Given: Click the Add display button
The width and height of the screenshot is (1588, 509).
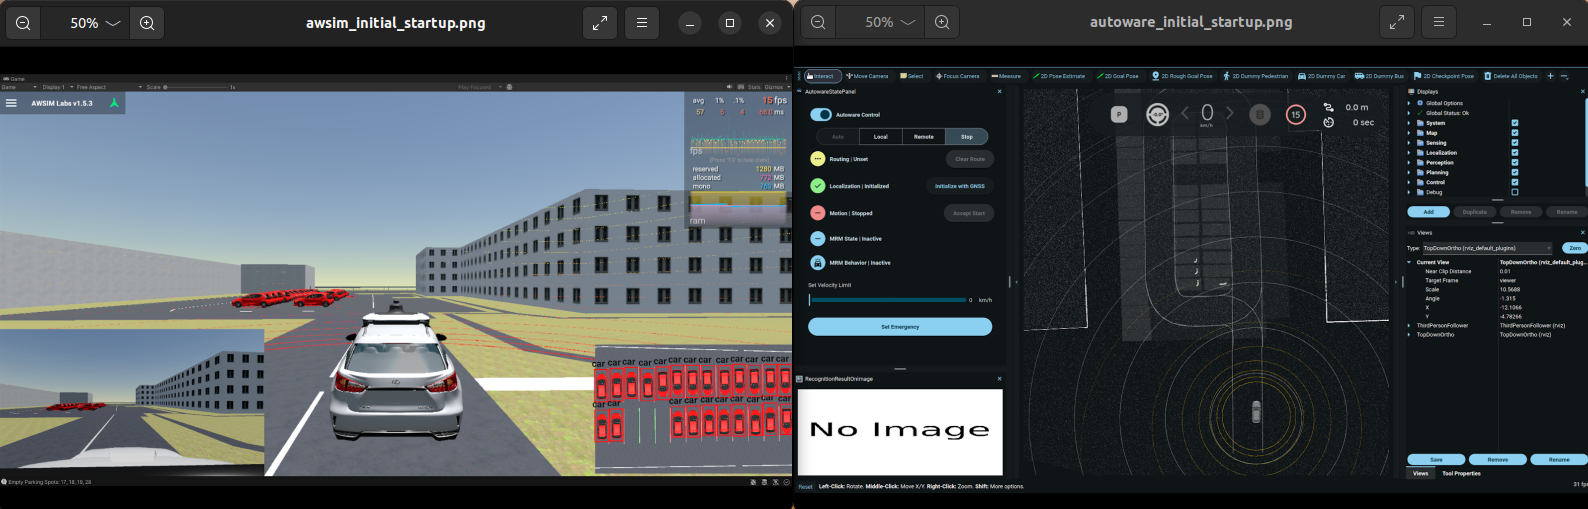Looking at the screenshot, I should pyautogui.click(x=1429, y=212).
